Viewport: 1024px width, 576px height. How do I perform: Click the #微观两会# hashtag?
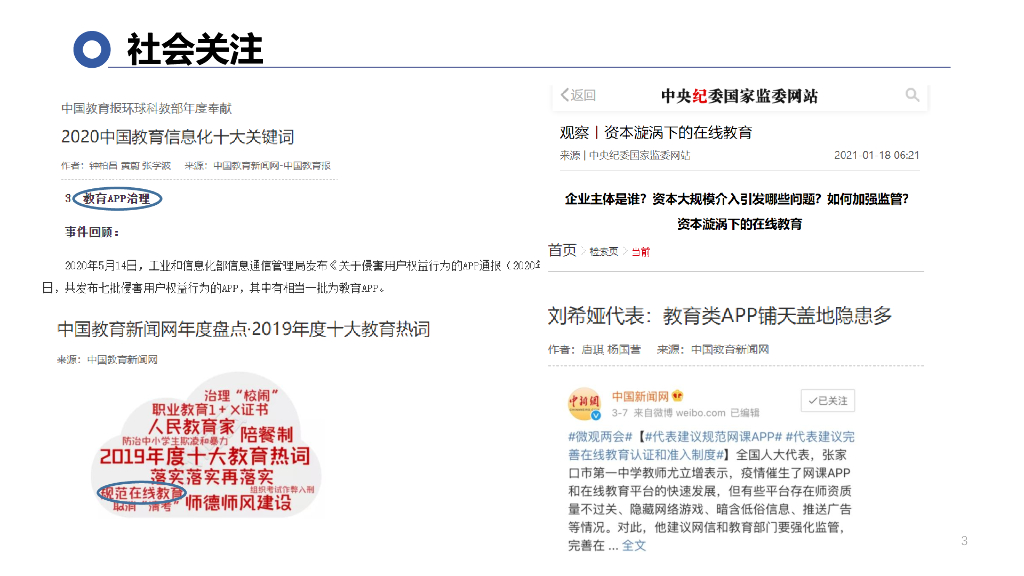pos(600,436)
